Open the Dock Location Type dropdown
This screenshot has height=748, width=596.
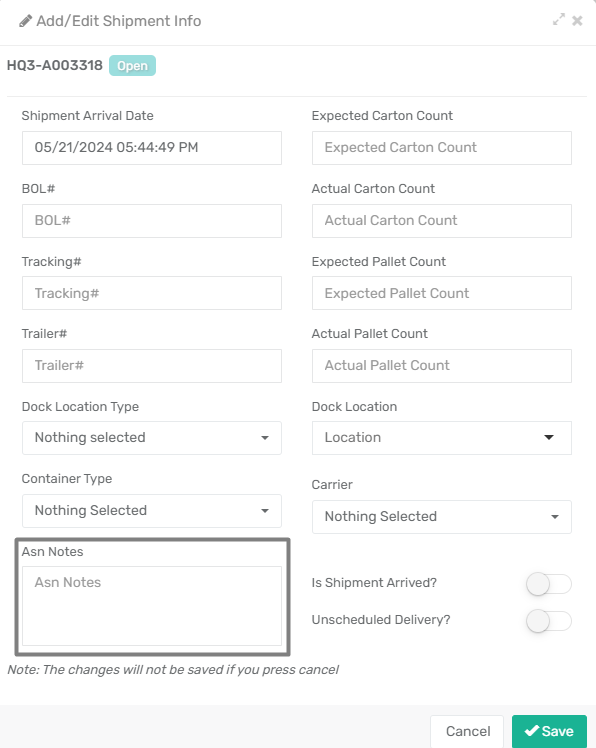[152, 438]
